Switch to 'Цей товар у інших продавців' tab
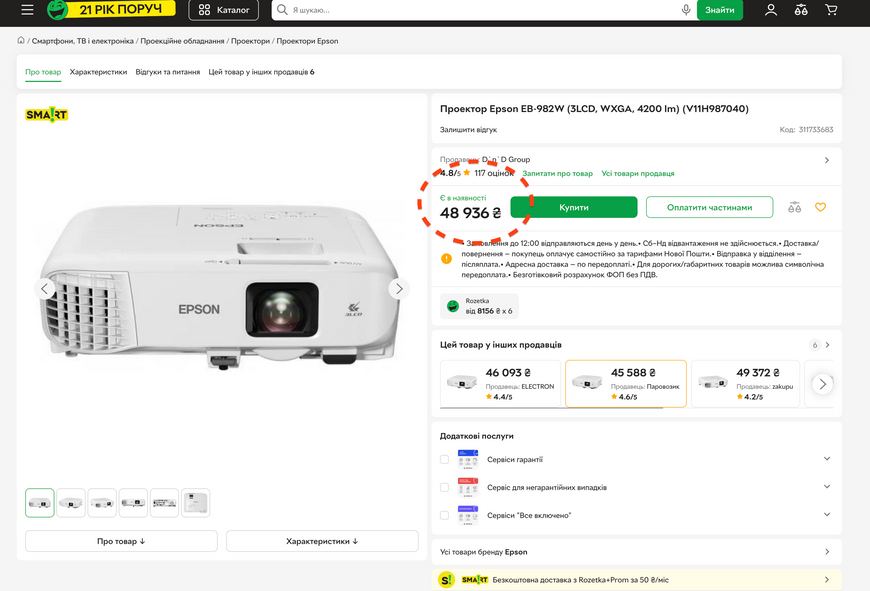The image size is (870, 591). pyautogui.click(x=261, y=72)
